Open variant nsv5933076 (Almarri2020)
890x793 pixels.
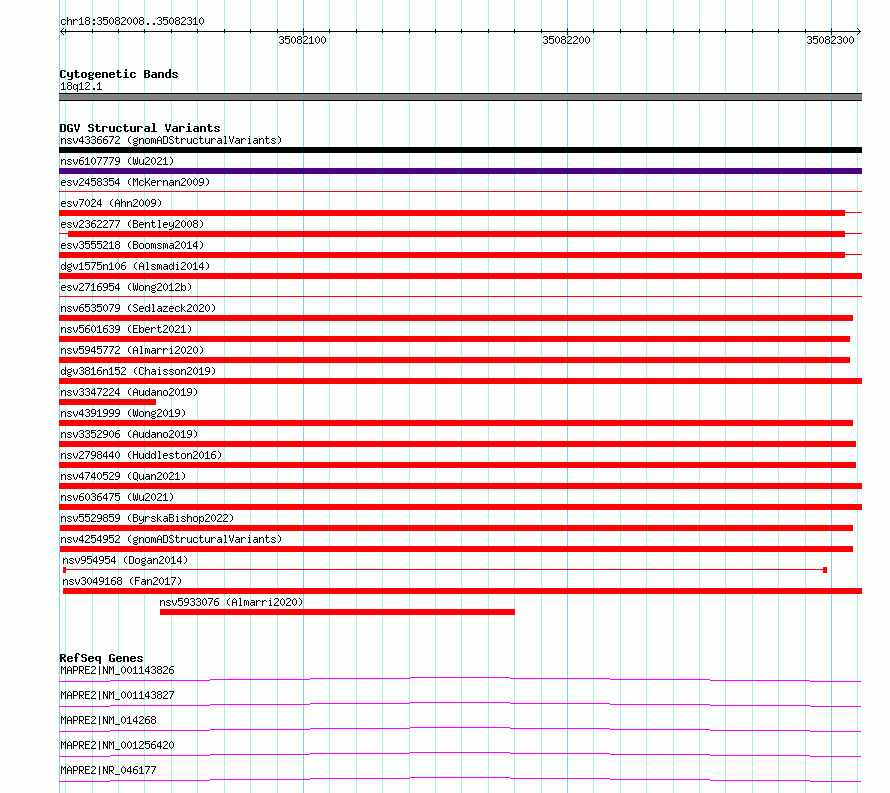pyautogui.click(x=231, y=602)
